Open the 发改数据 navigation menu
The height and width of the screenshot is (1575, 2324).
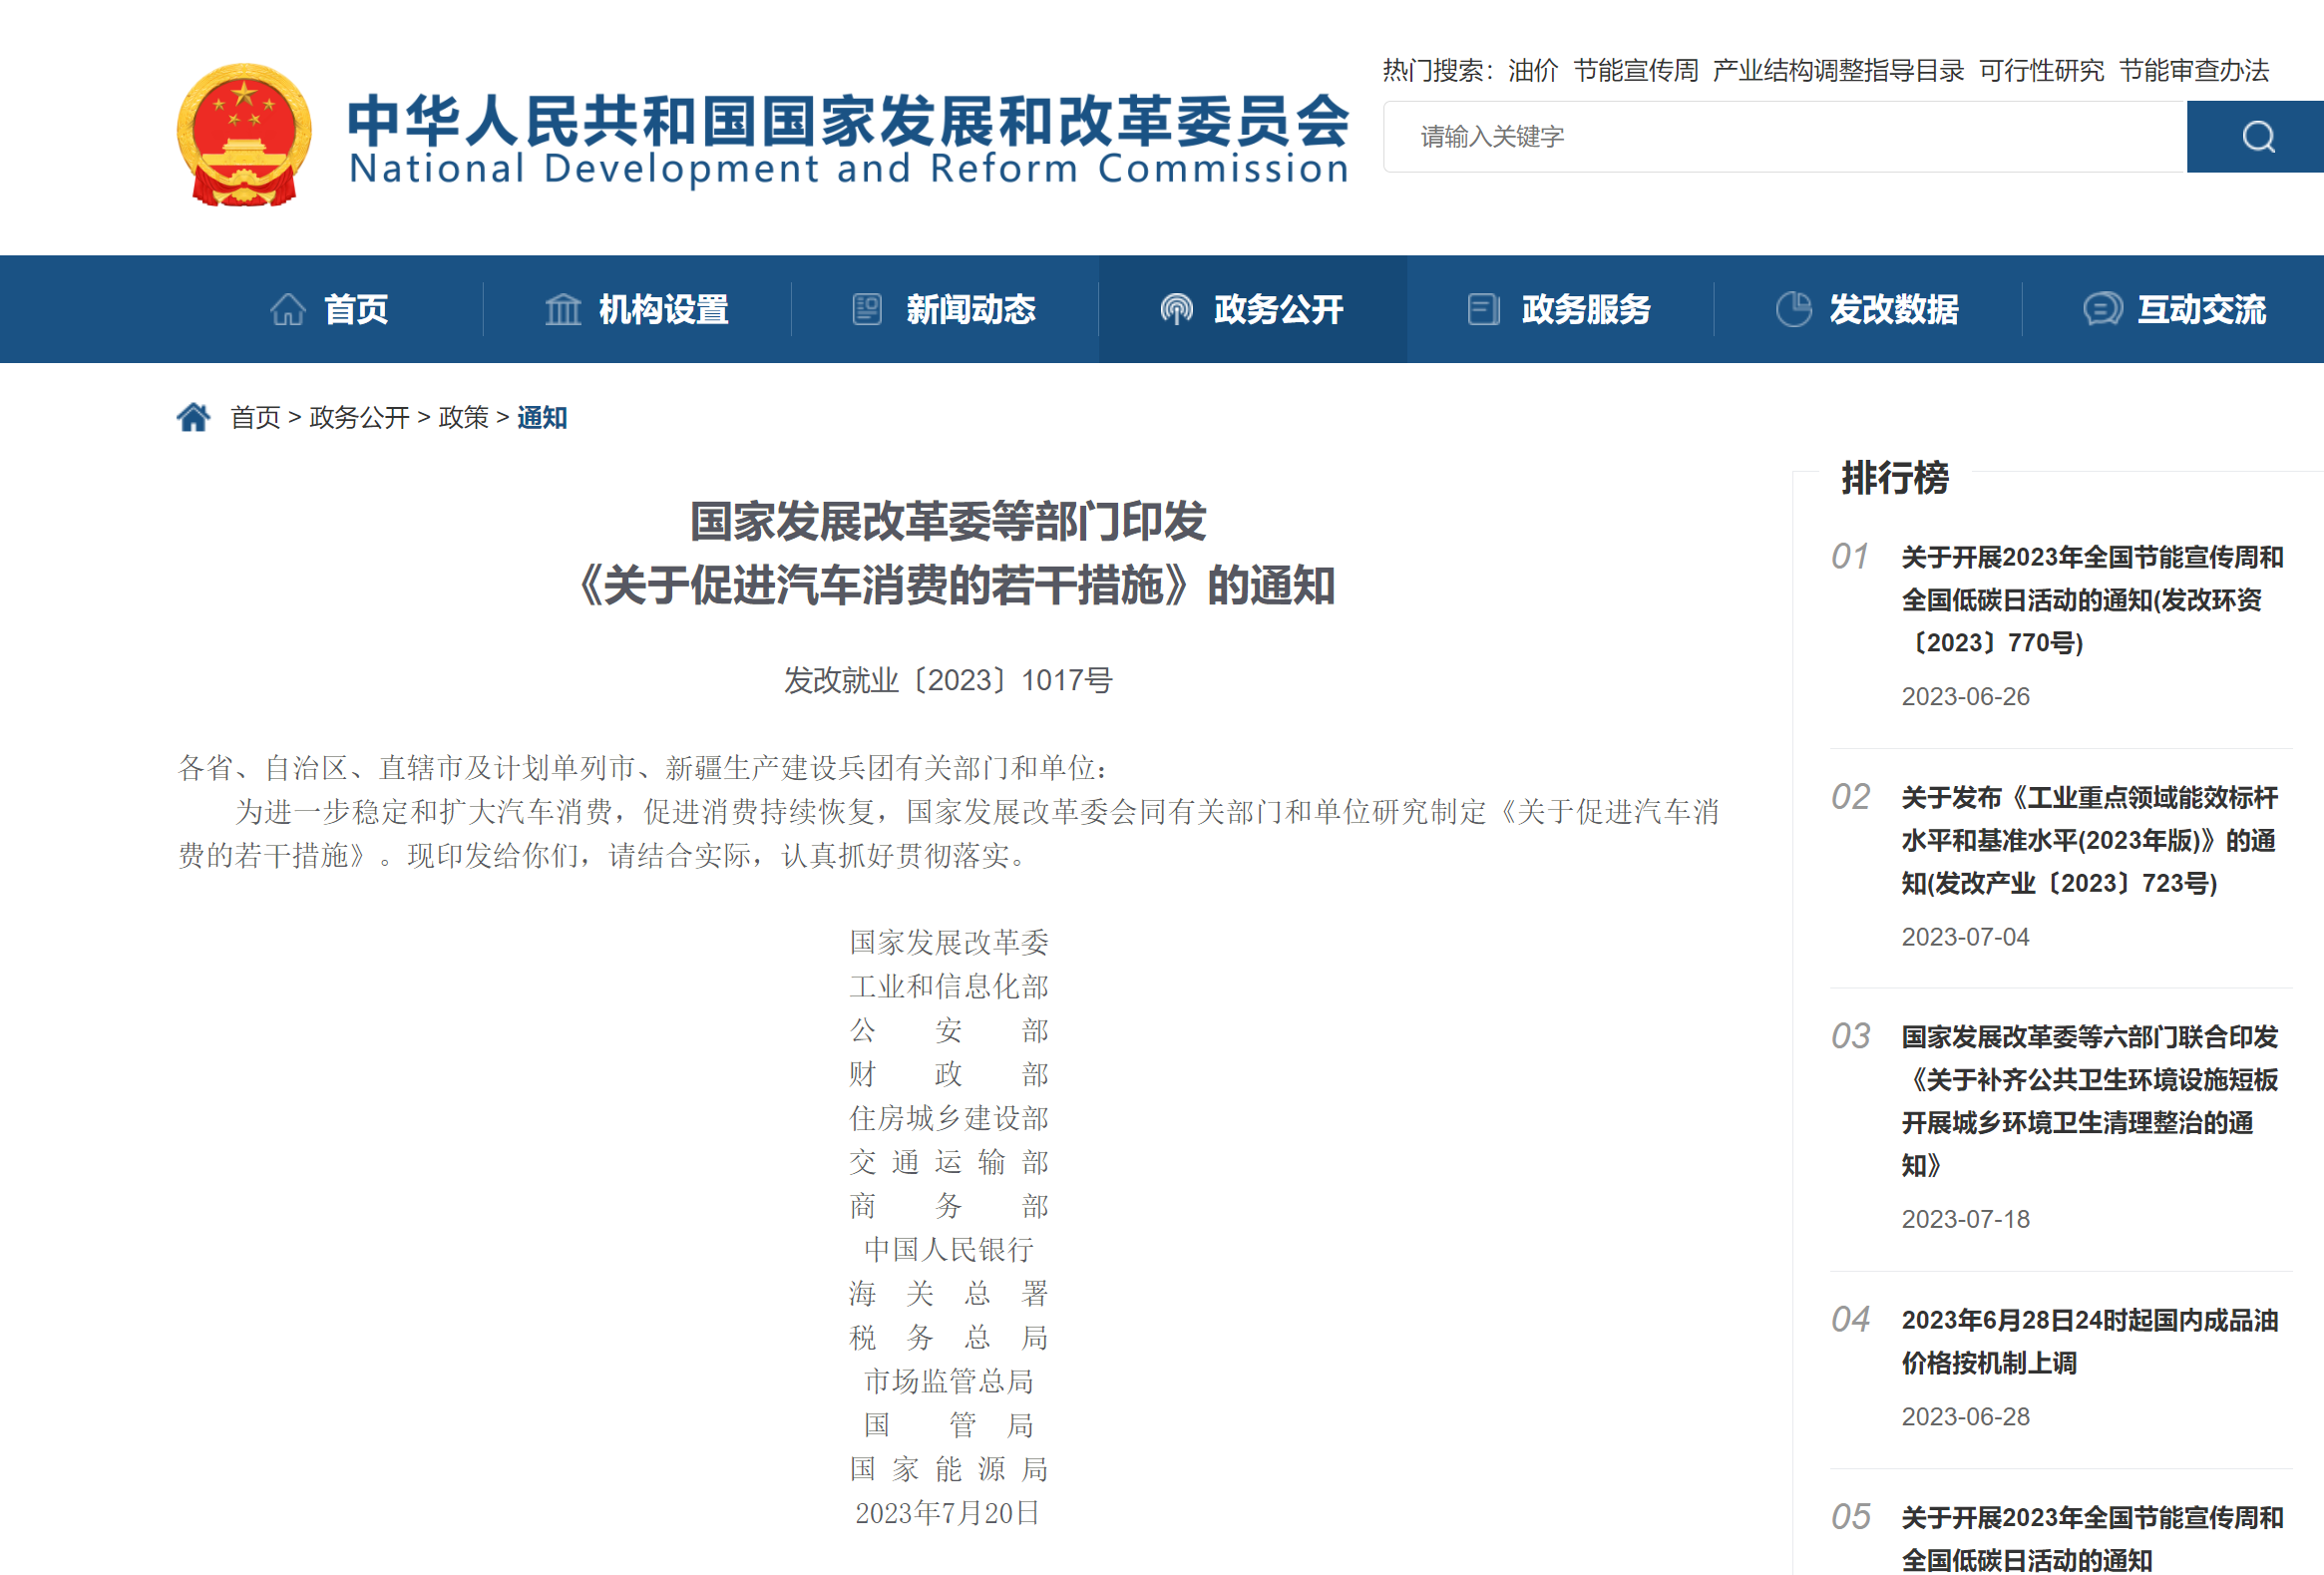pyautogui.click(x=1893, y=309)
